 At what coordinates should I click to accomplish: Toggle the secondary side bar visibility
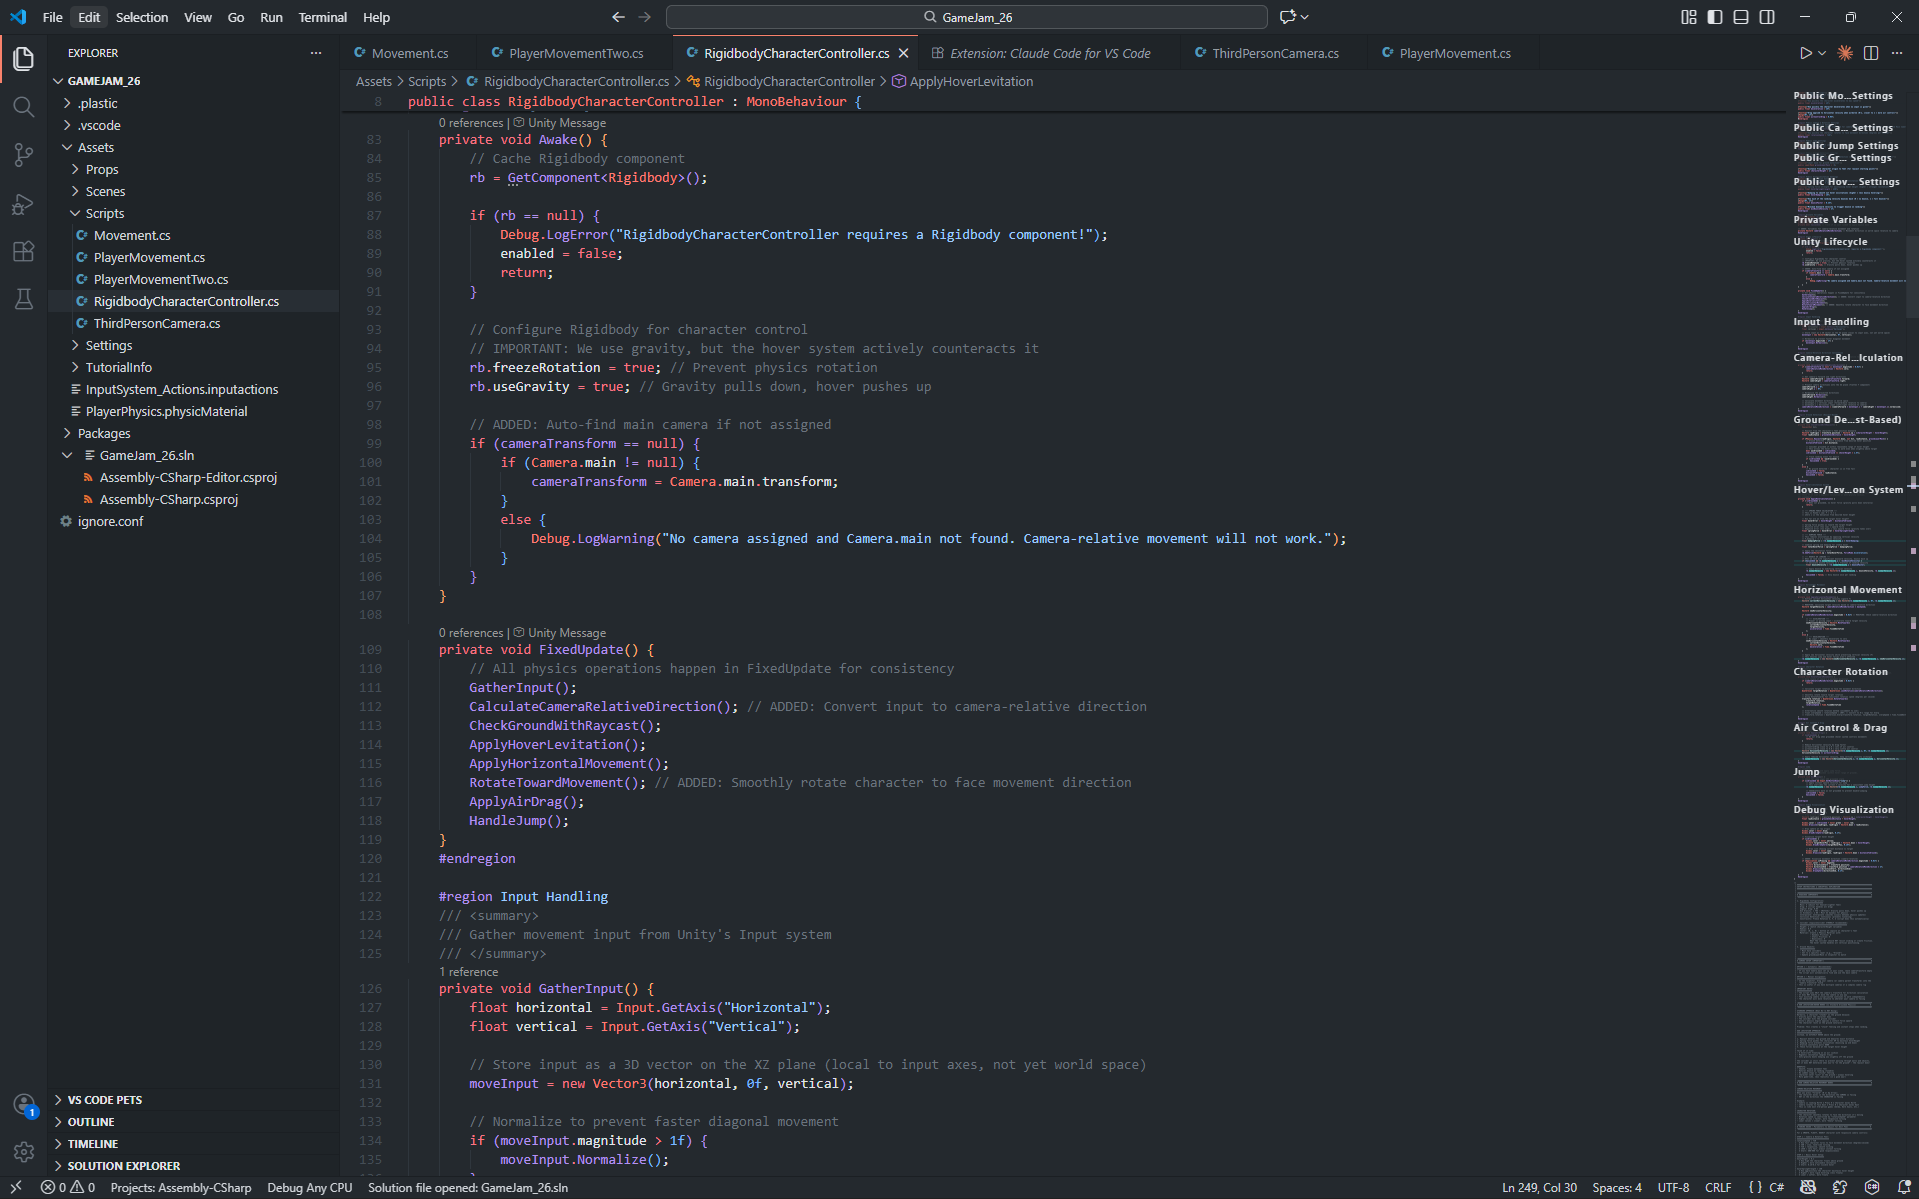coord(1767,17)
